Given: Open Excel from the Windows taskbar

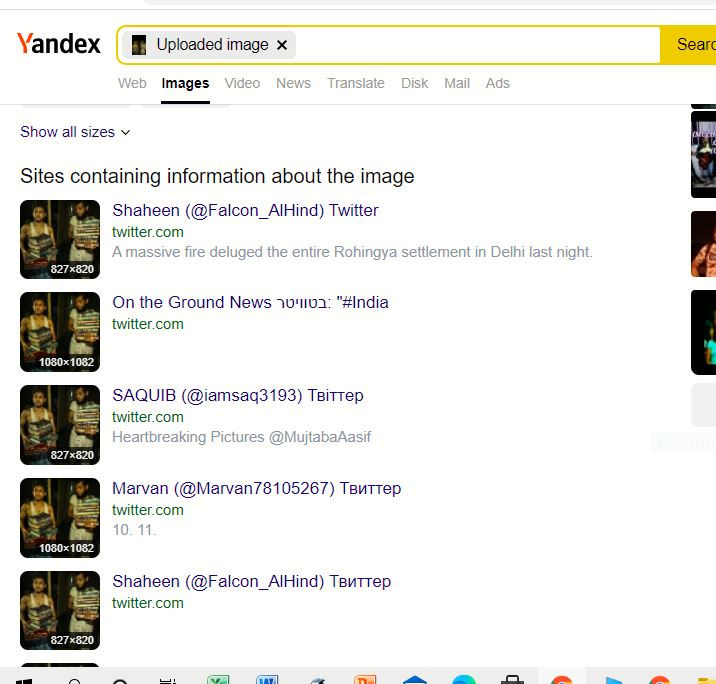Looking at the screenshot, I should click(x=218, y=680).
